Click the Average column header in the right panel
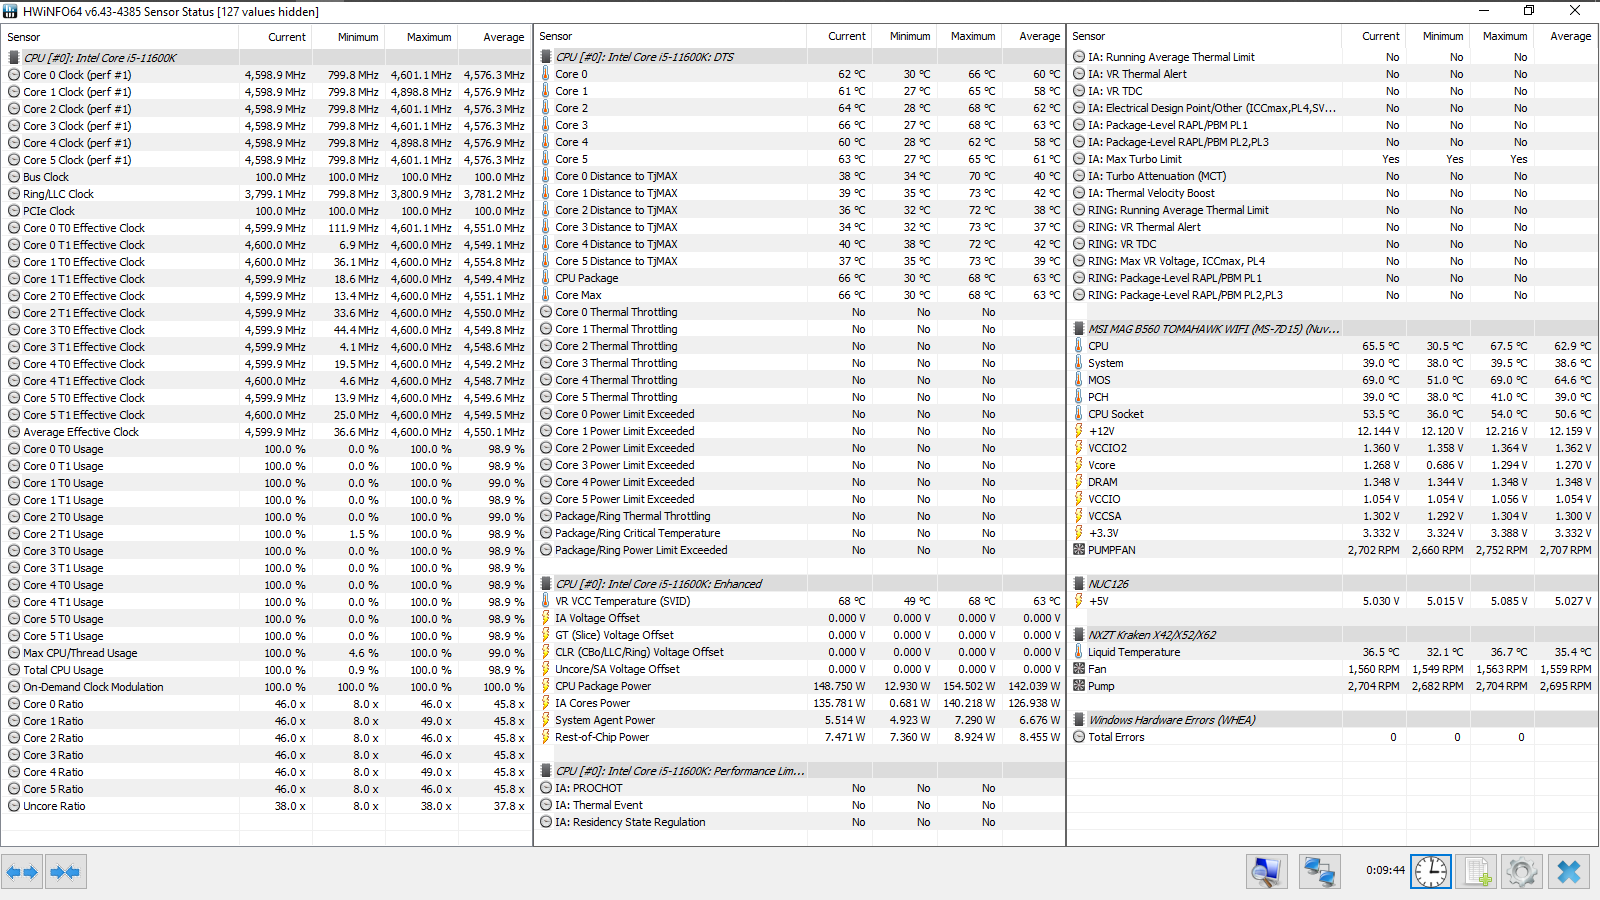Viewport: 1600px width, 900px height. 1567,36
